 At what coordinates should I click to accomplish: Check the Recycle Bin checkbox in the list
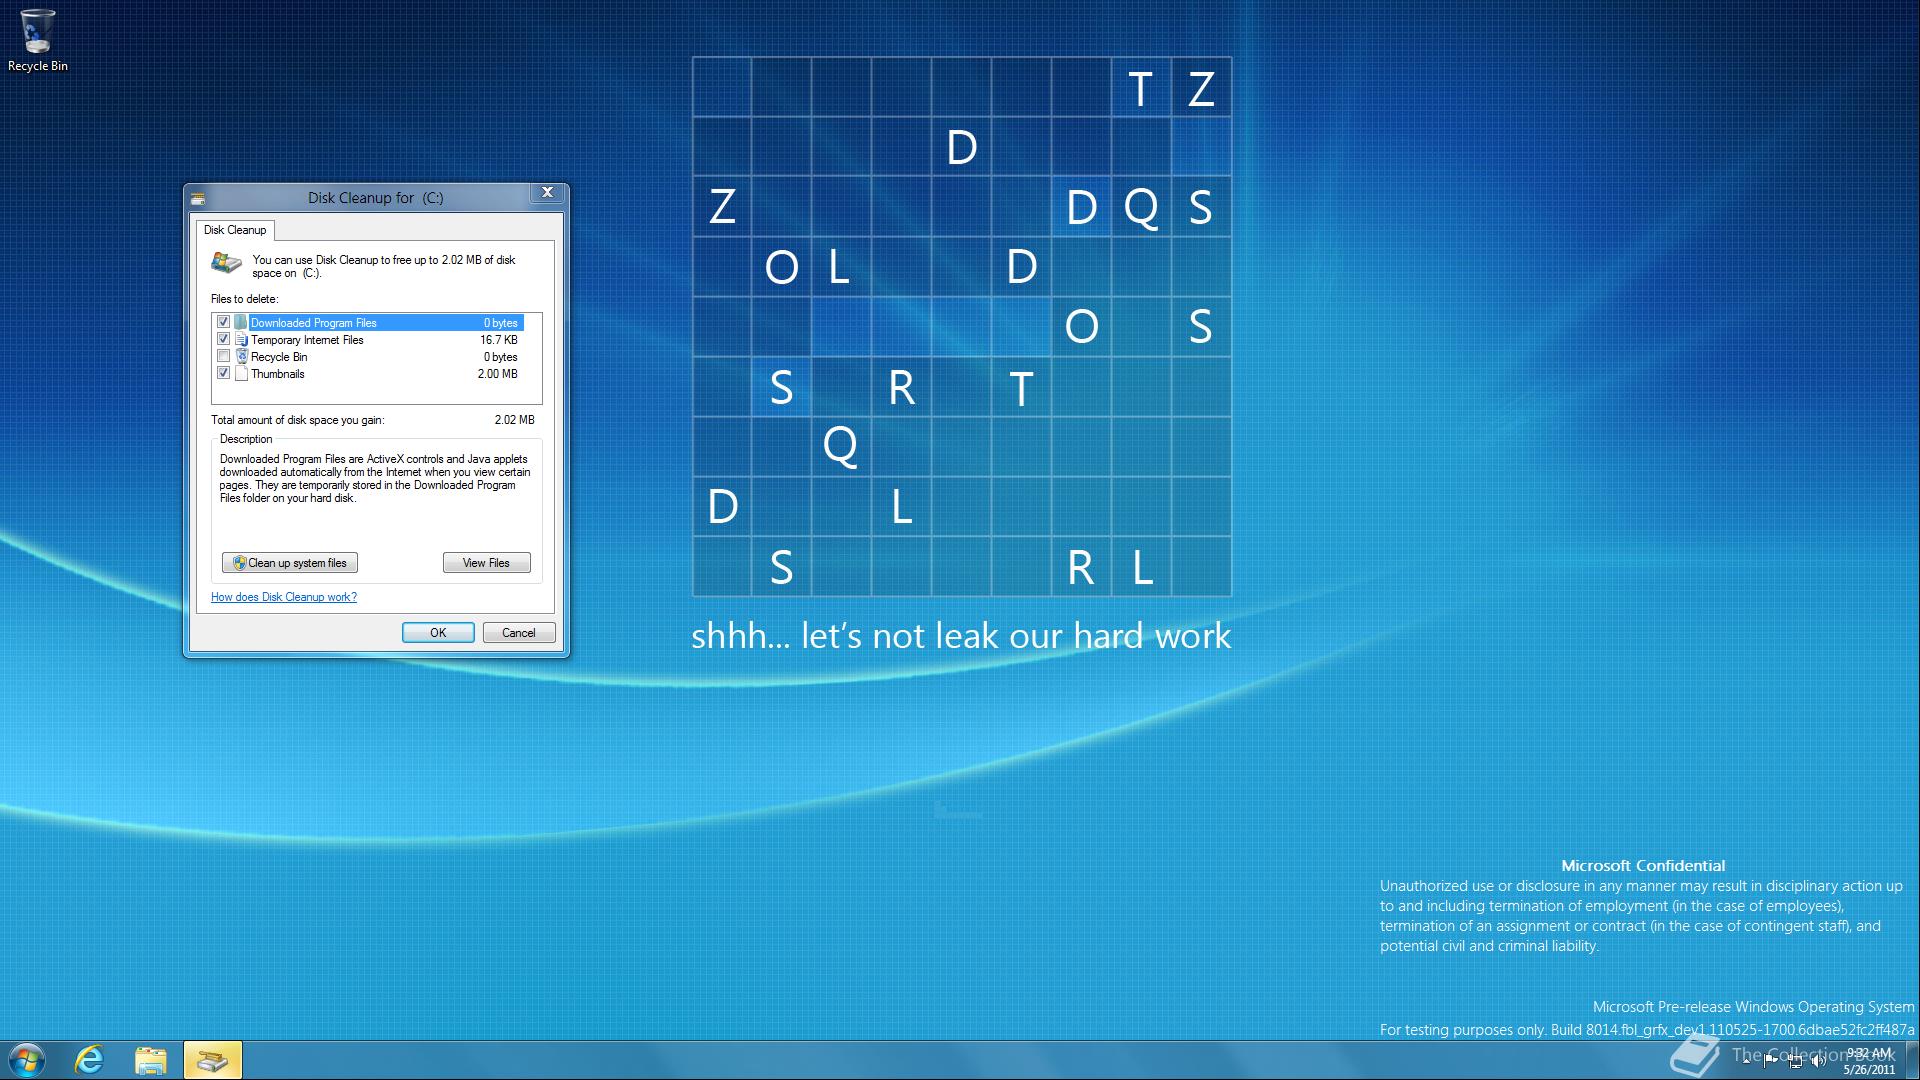(x=224, y=356)
